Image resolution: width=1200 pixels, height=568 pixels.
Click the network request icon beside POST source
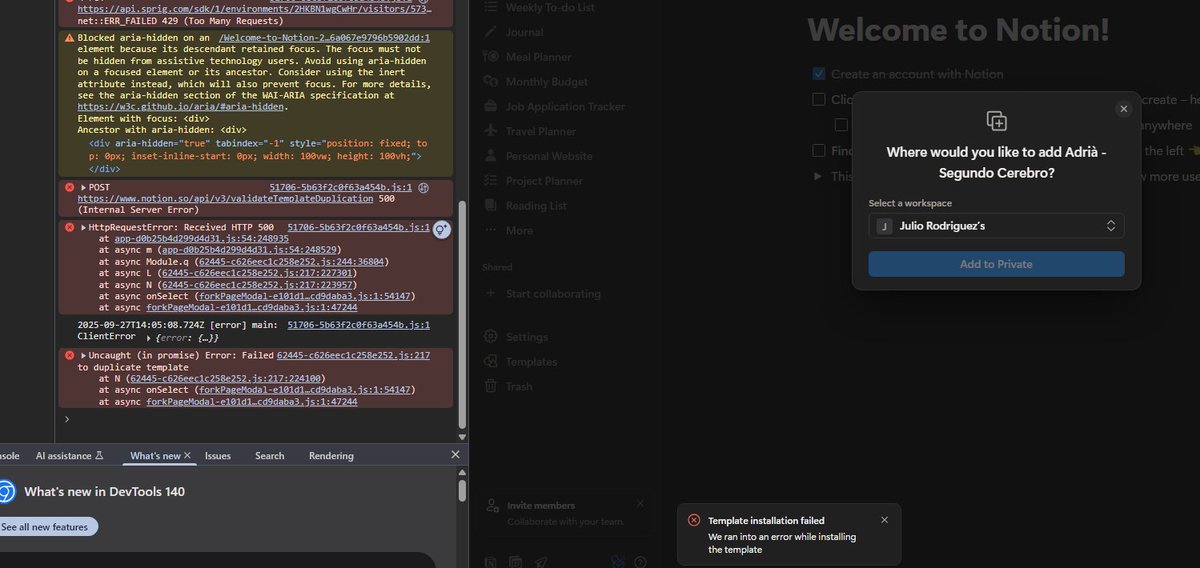click(423, 187)
